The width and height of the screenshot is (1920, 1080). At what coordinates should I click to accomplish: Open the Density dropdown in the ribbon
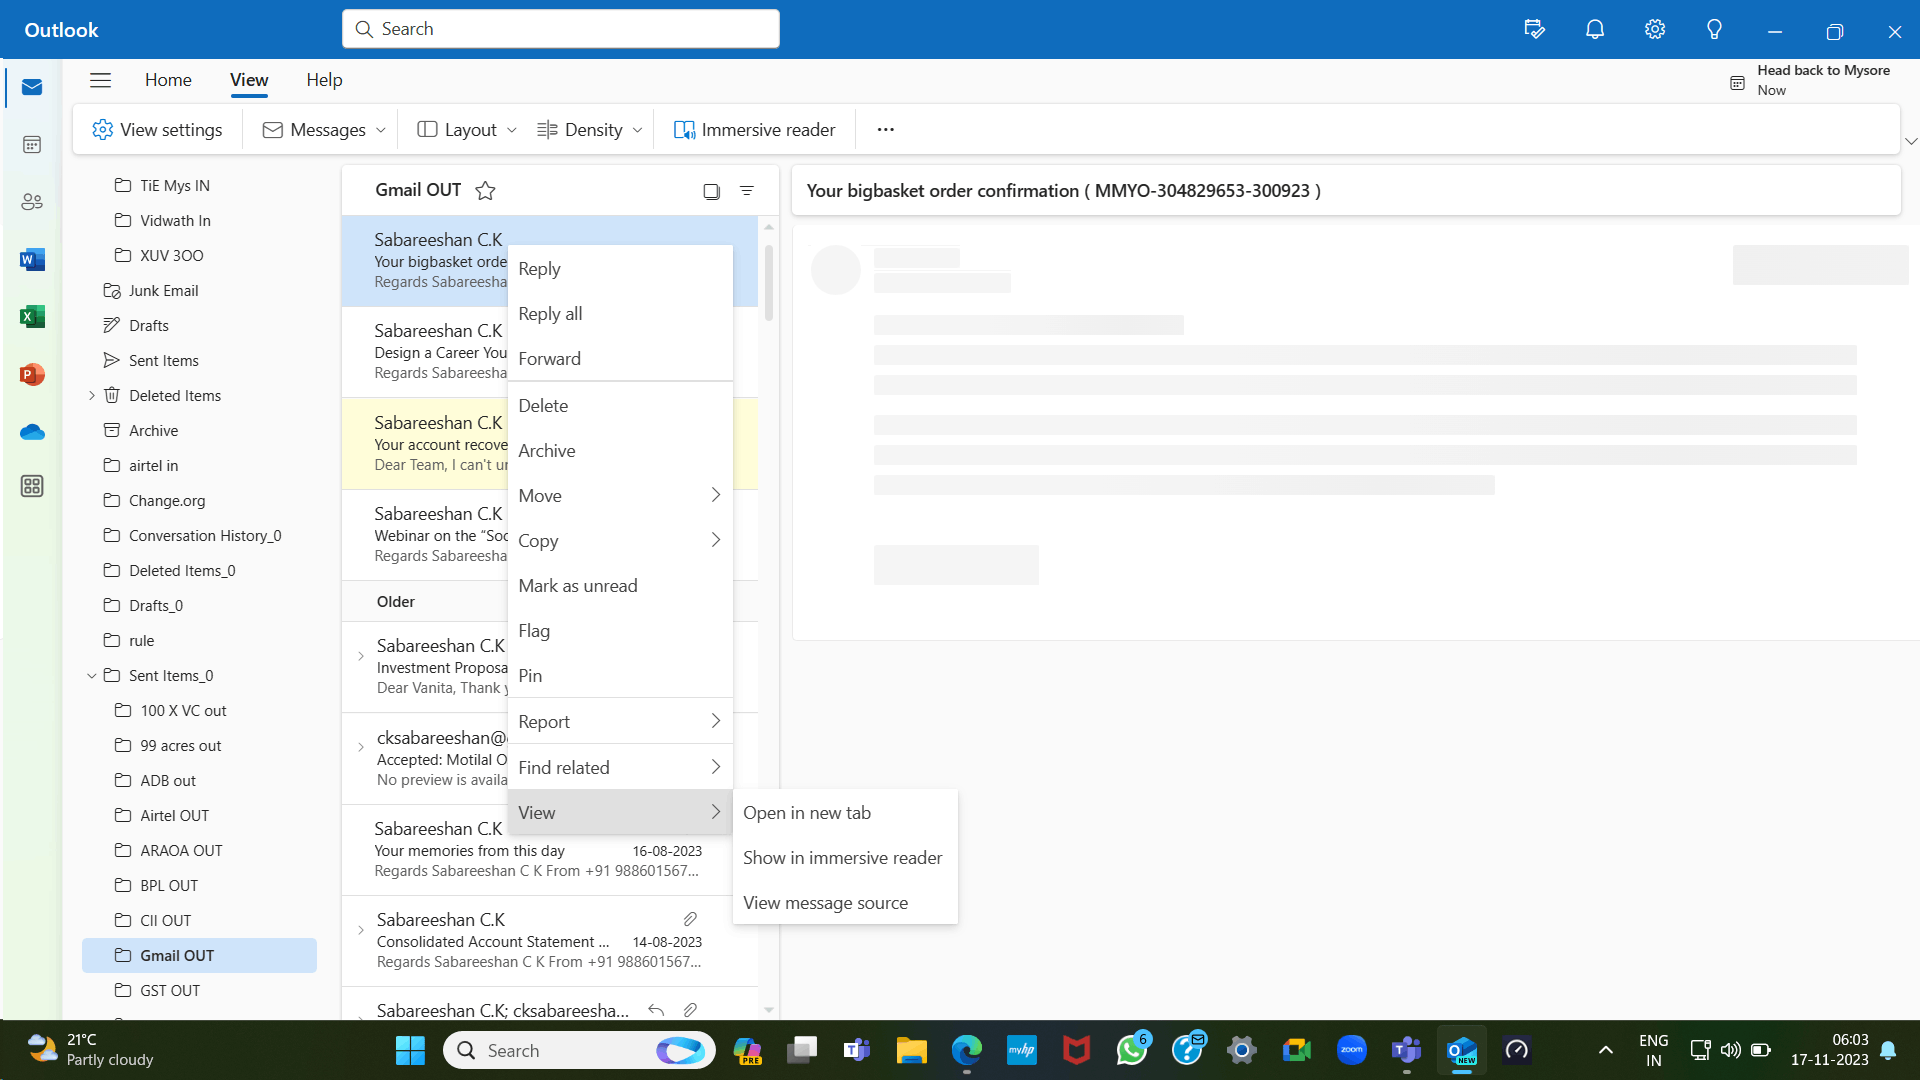(588, 129)
